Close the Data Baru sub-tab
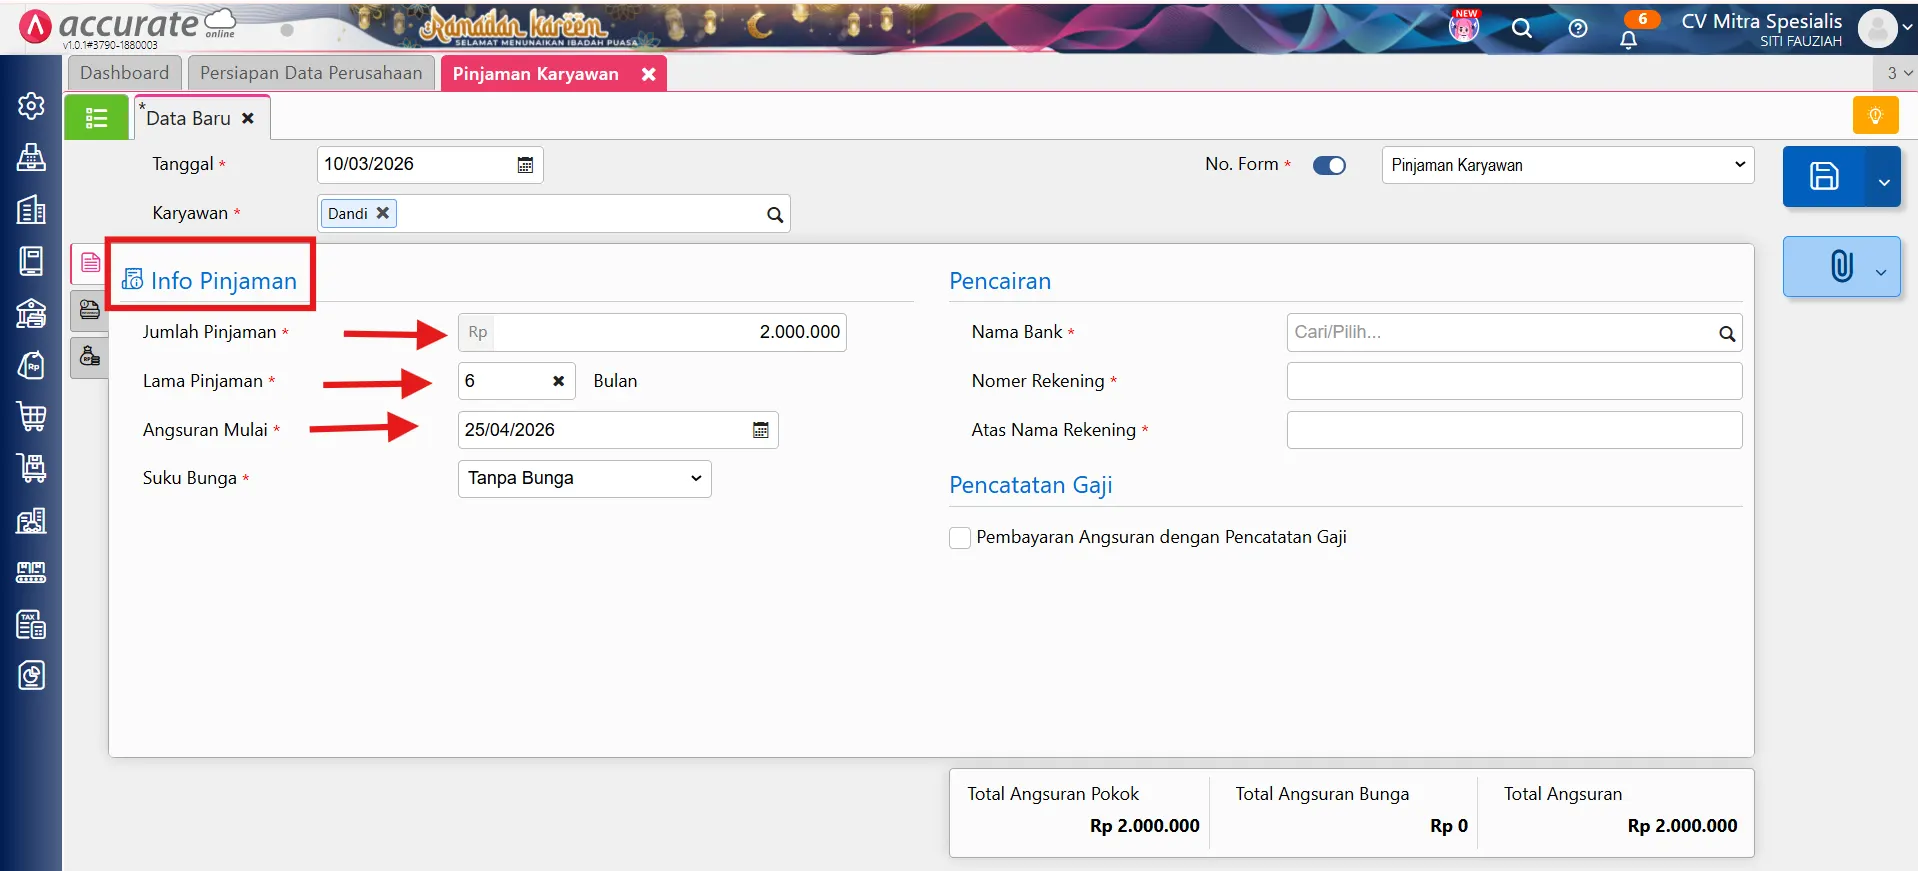 point(248,118)
